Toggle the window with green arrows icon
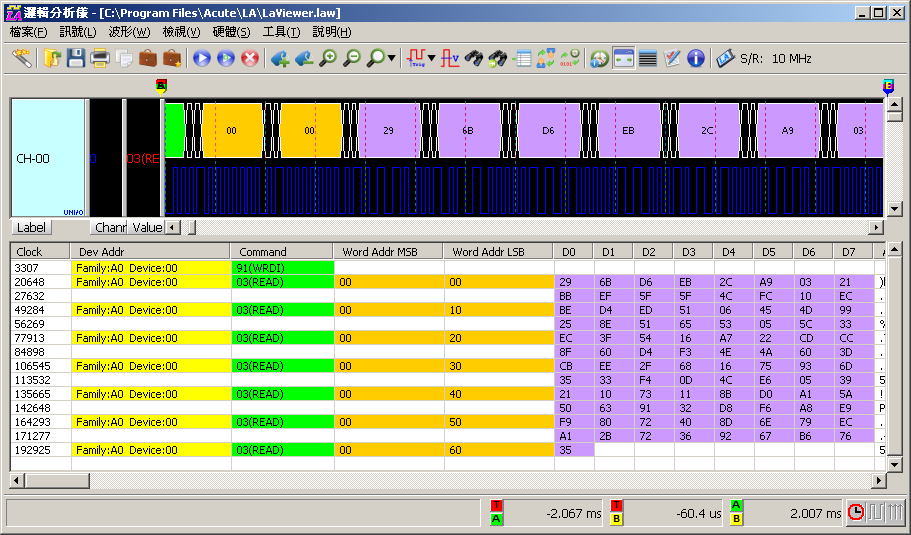Screen dimensions: 911x535 (x=623, y=58)
